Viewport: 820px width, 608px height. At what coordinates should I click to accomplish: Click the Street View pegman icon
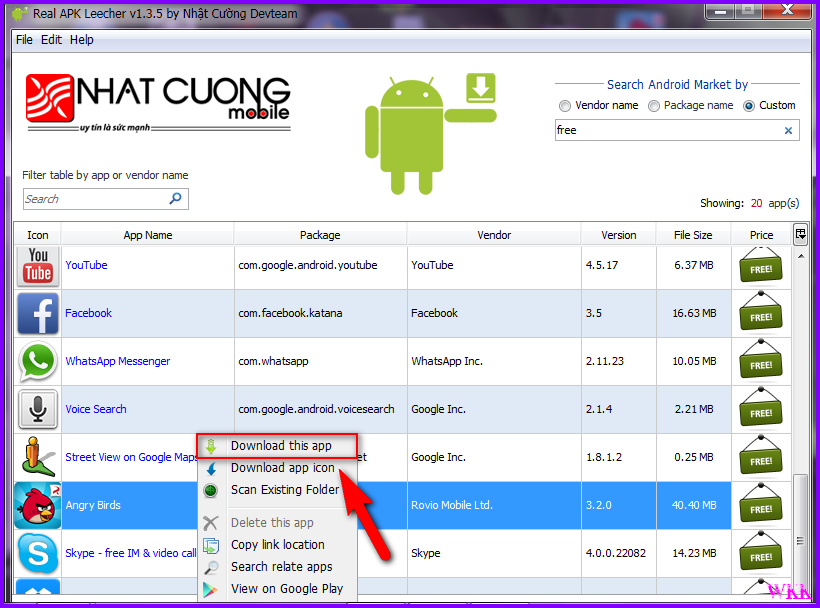[x=38, y=456]
